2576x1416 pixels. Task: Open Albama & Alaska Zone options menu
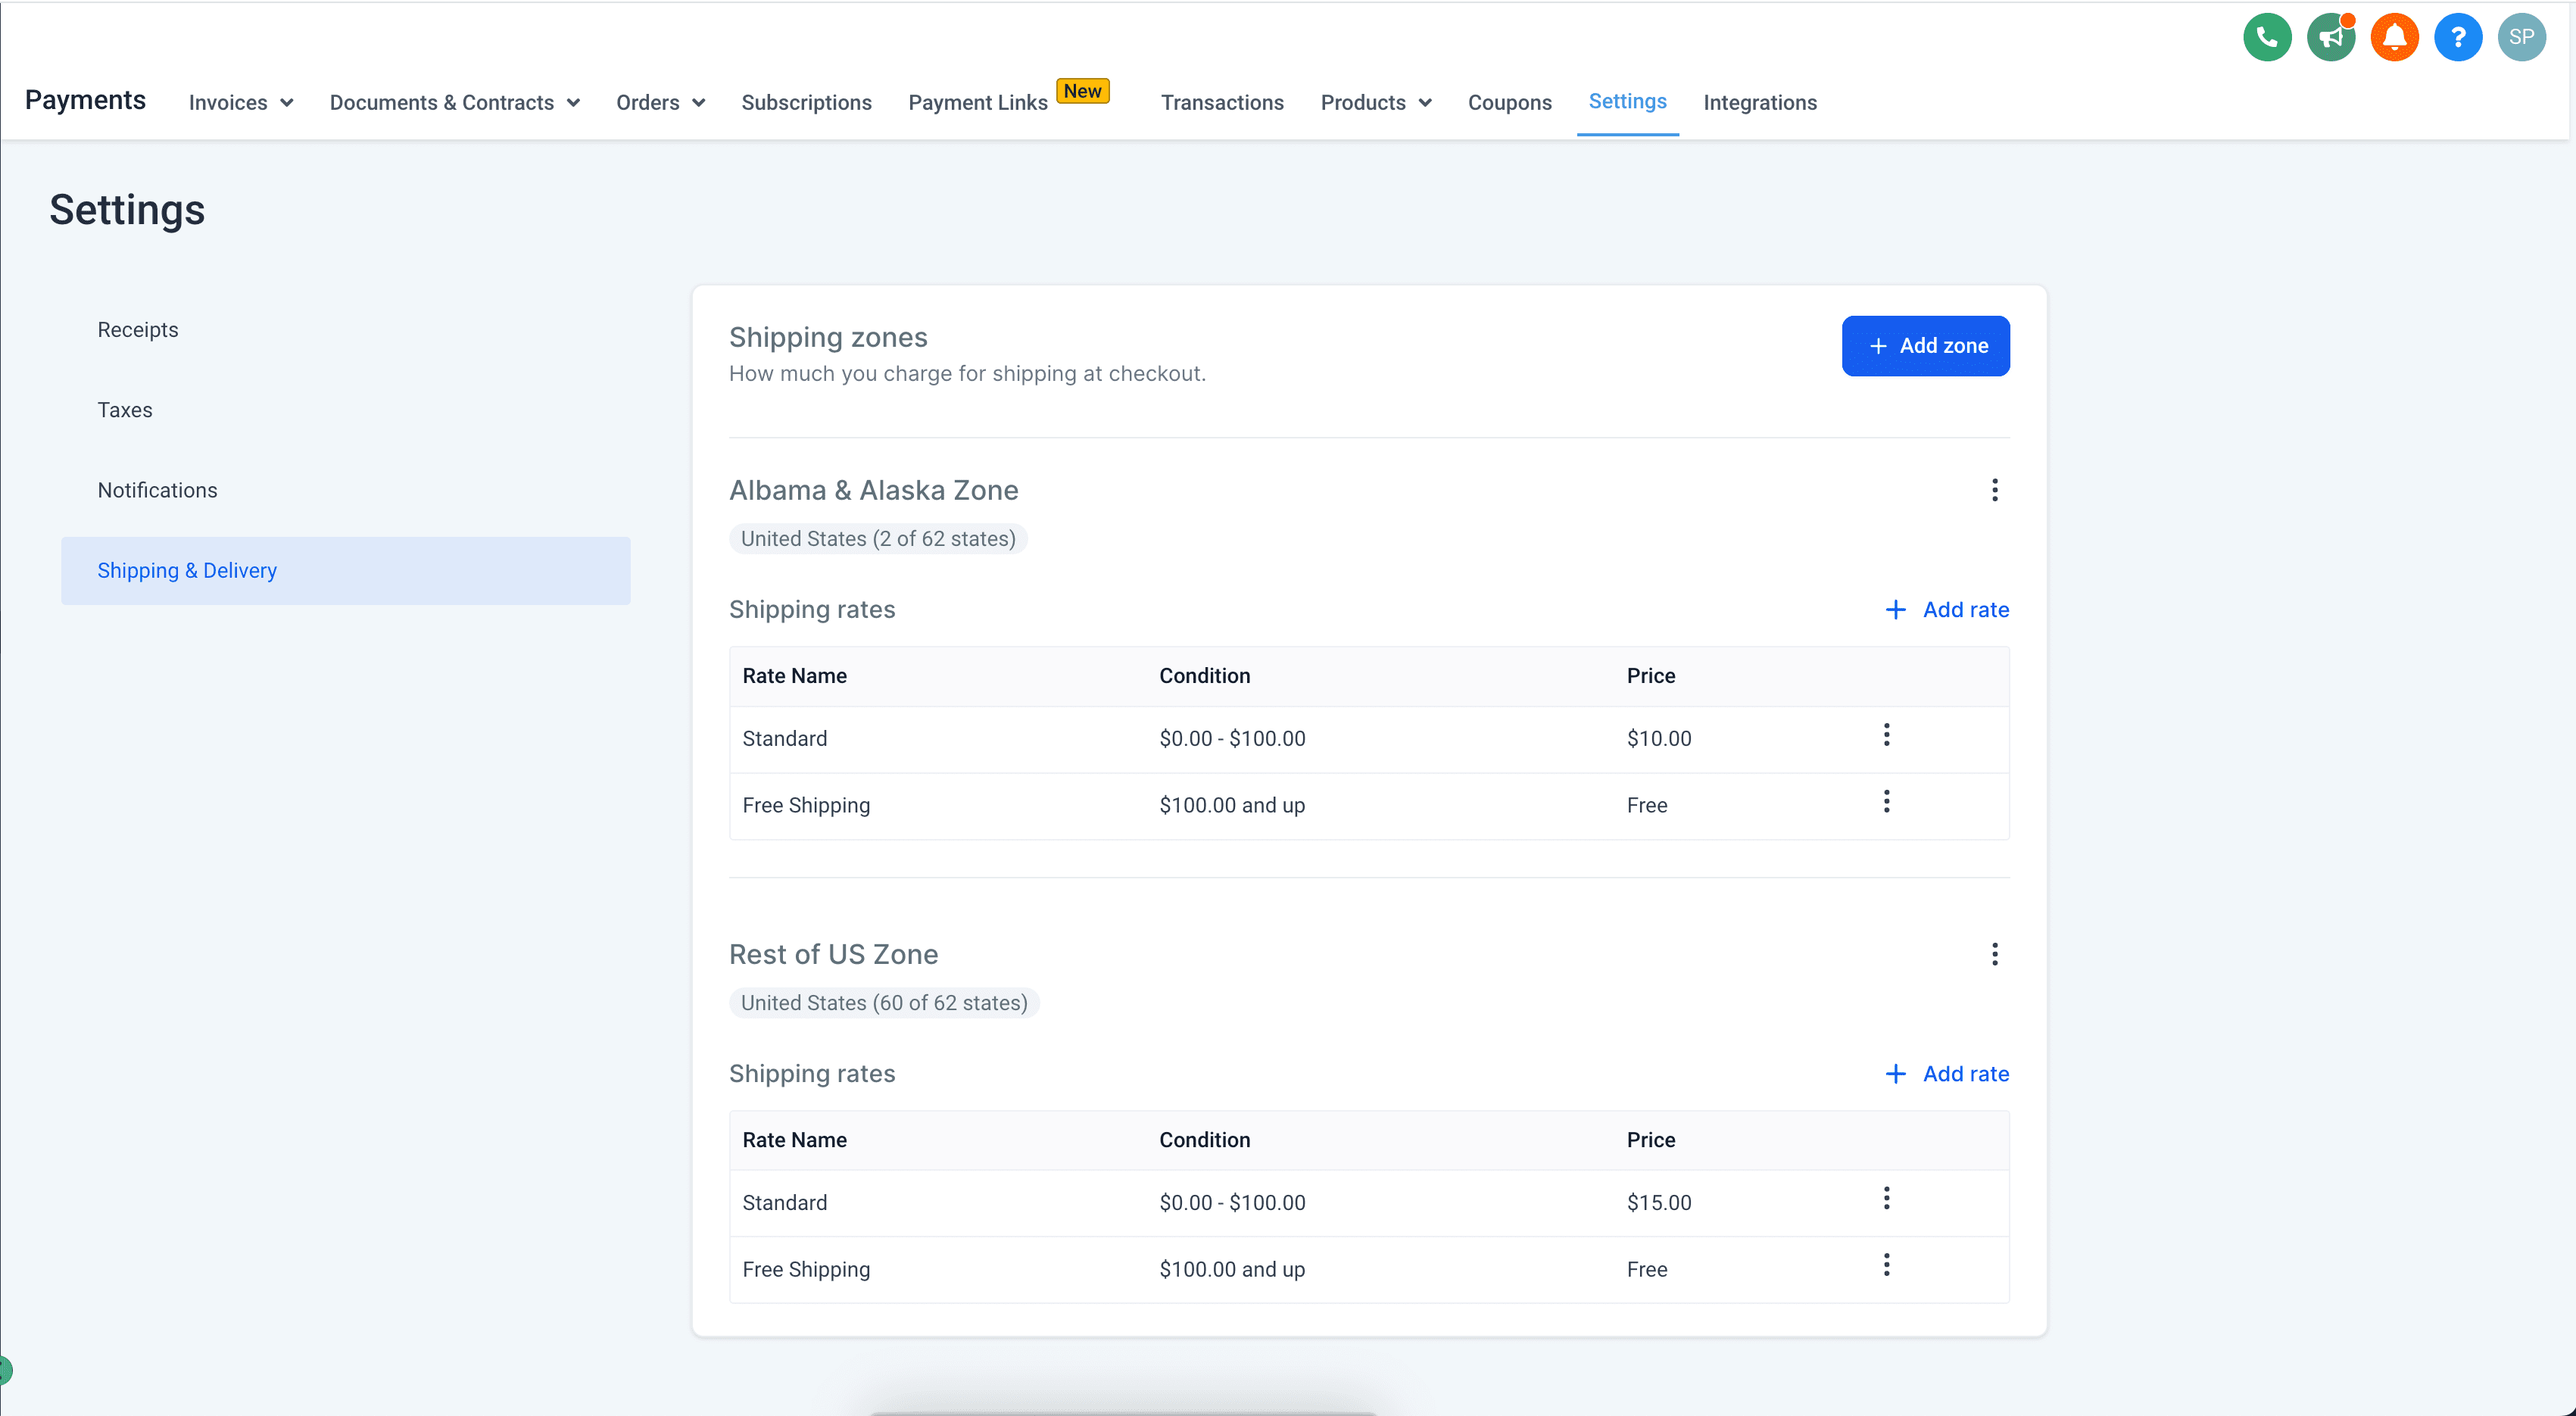pos(1994,490)
